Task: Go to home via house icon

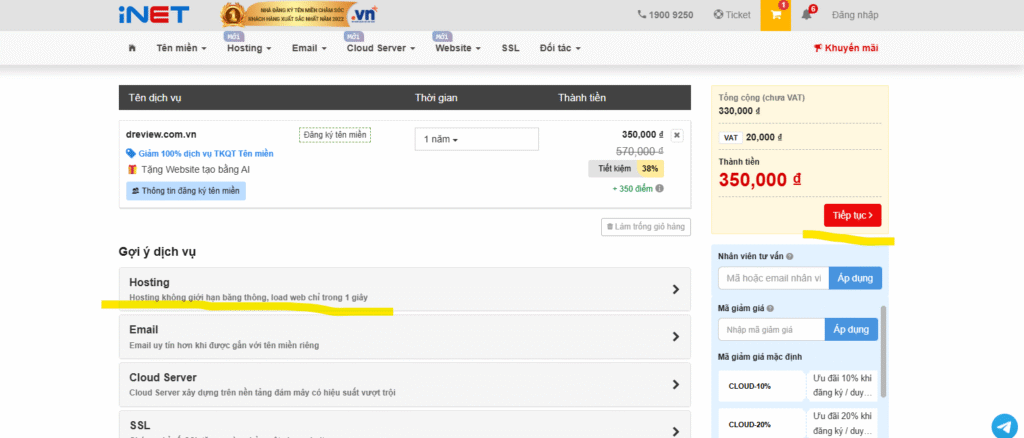Action: (x=133, y=48)
